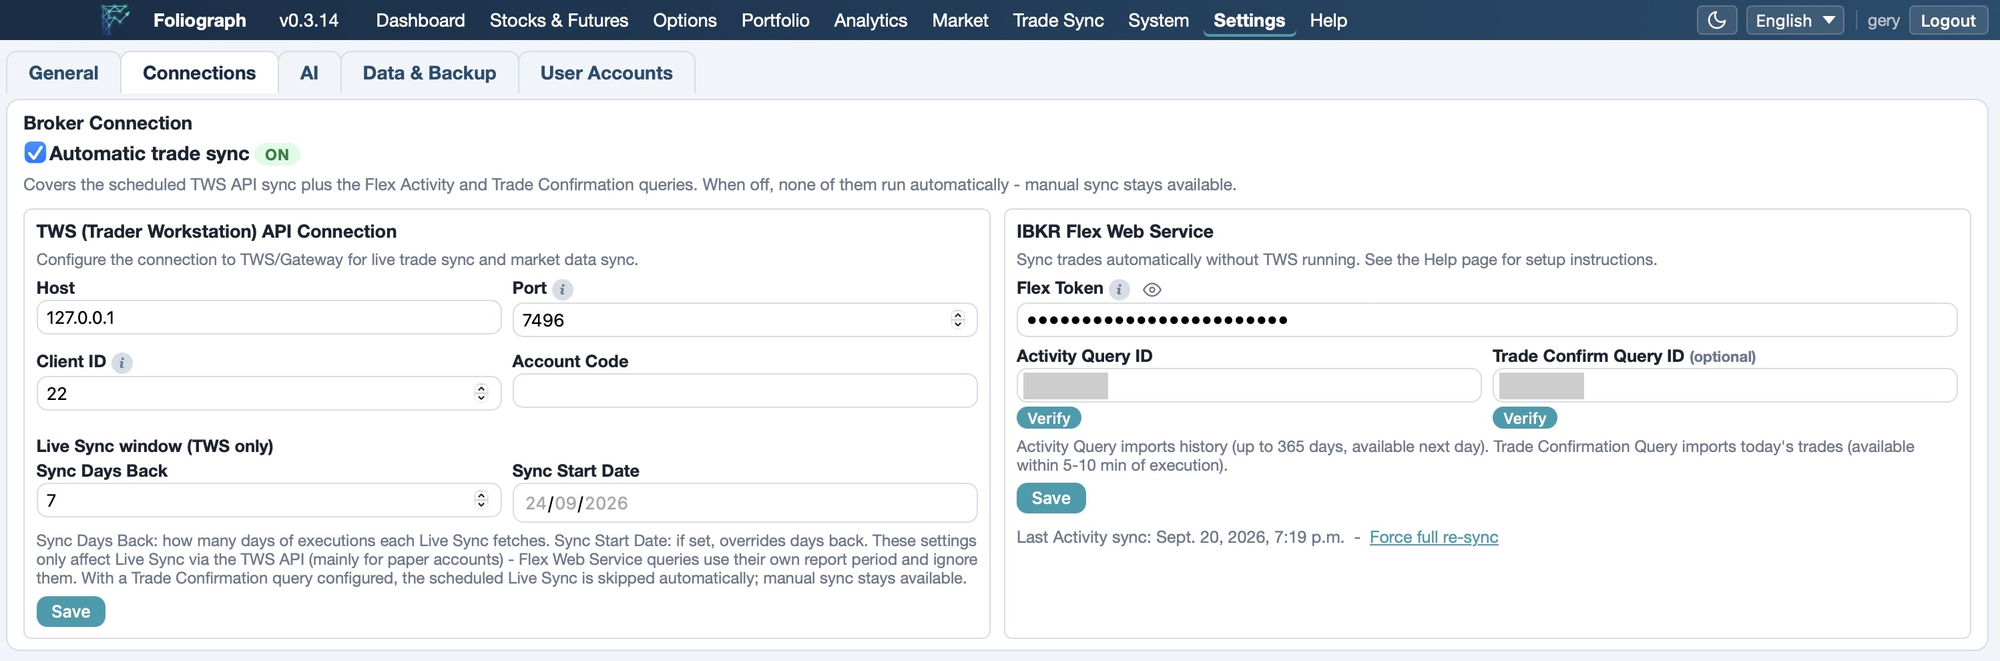Open Analytics menu
Screen dimensions: 2000x661
(871, 20)
